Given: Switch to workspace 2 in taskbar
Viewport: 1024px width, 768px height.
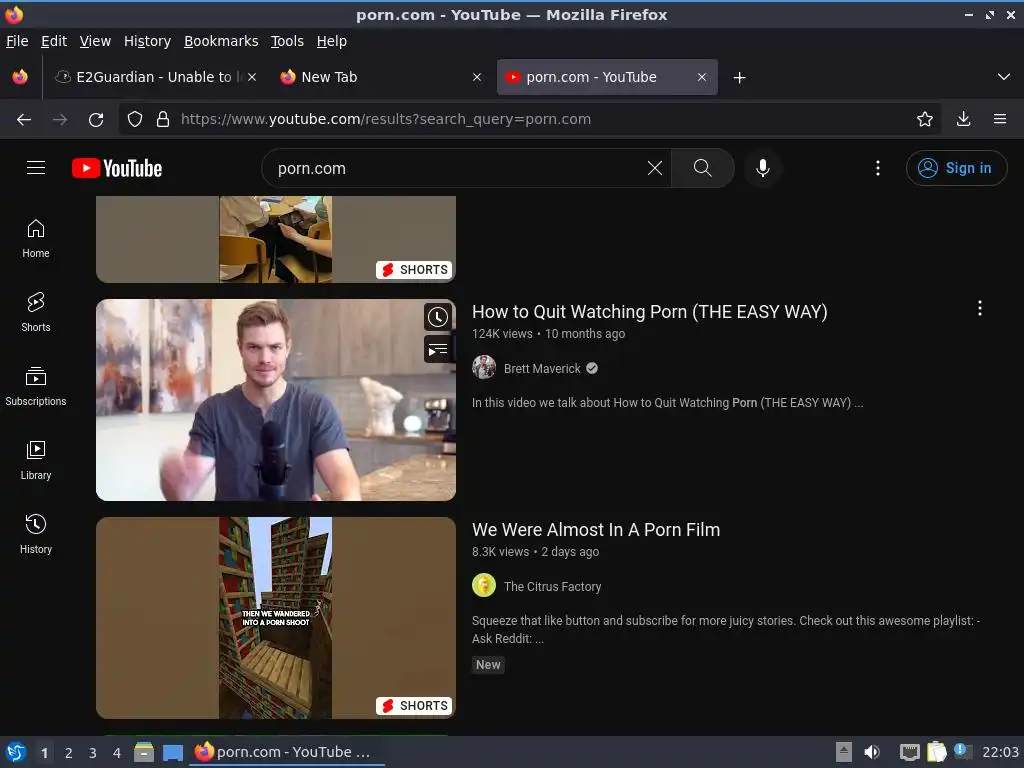Looking at the screenshot, I should tap(69, 753).
